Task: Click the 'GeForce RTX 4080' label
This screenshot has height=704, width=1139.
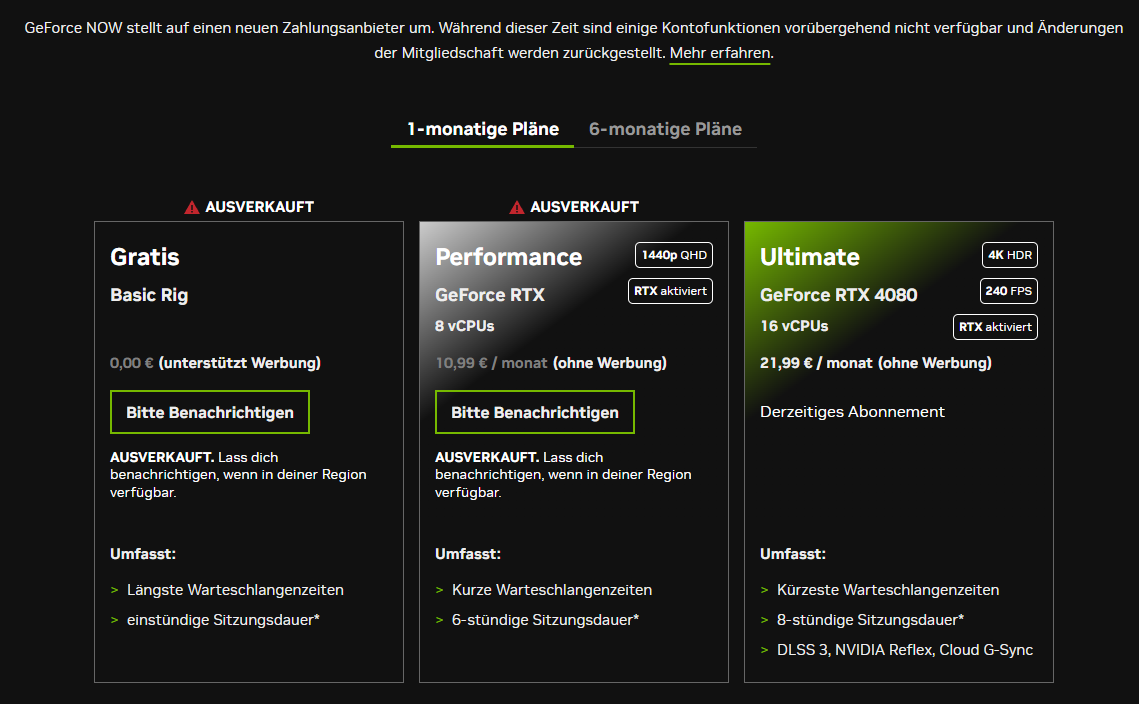Action: click(838, 295)
